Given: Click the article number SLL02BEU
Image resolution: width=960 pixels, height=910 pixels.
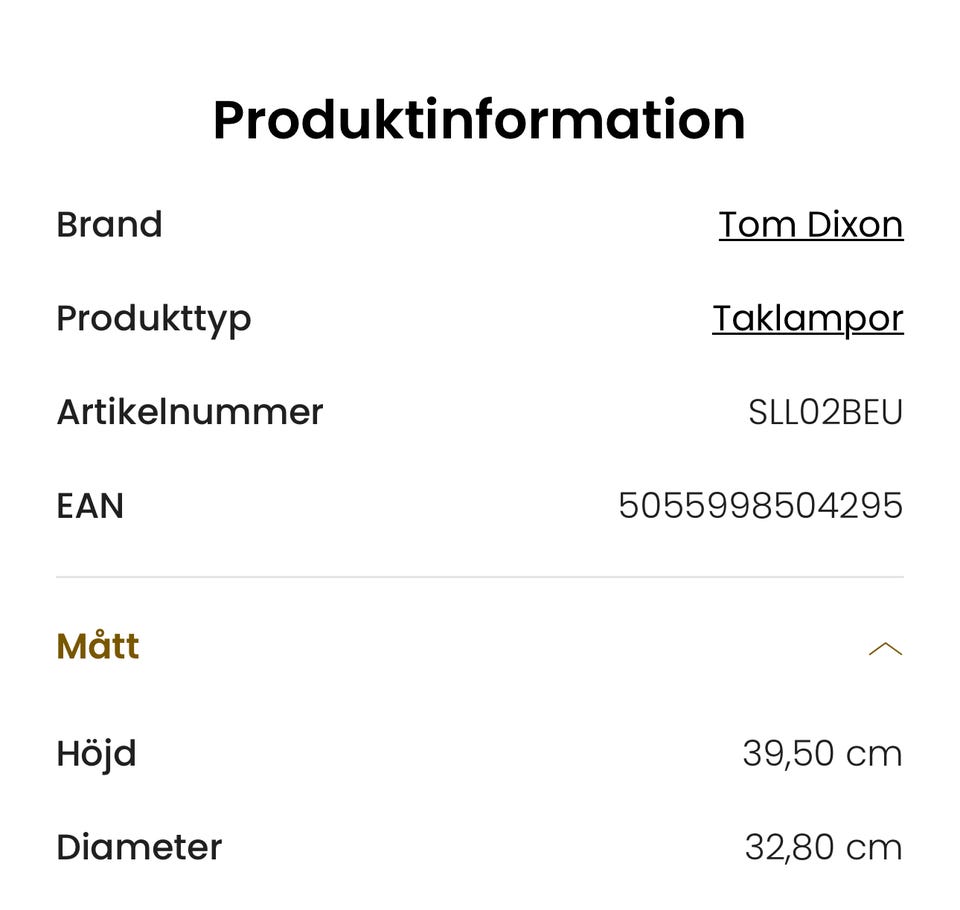Looking at the screenshot, I should [x=825, y=413].
